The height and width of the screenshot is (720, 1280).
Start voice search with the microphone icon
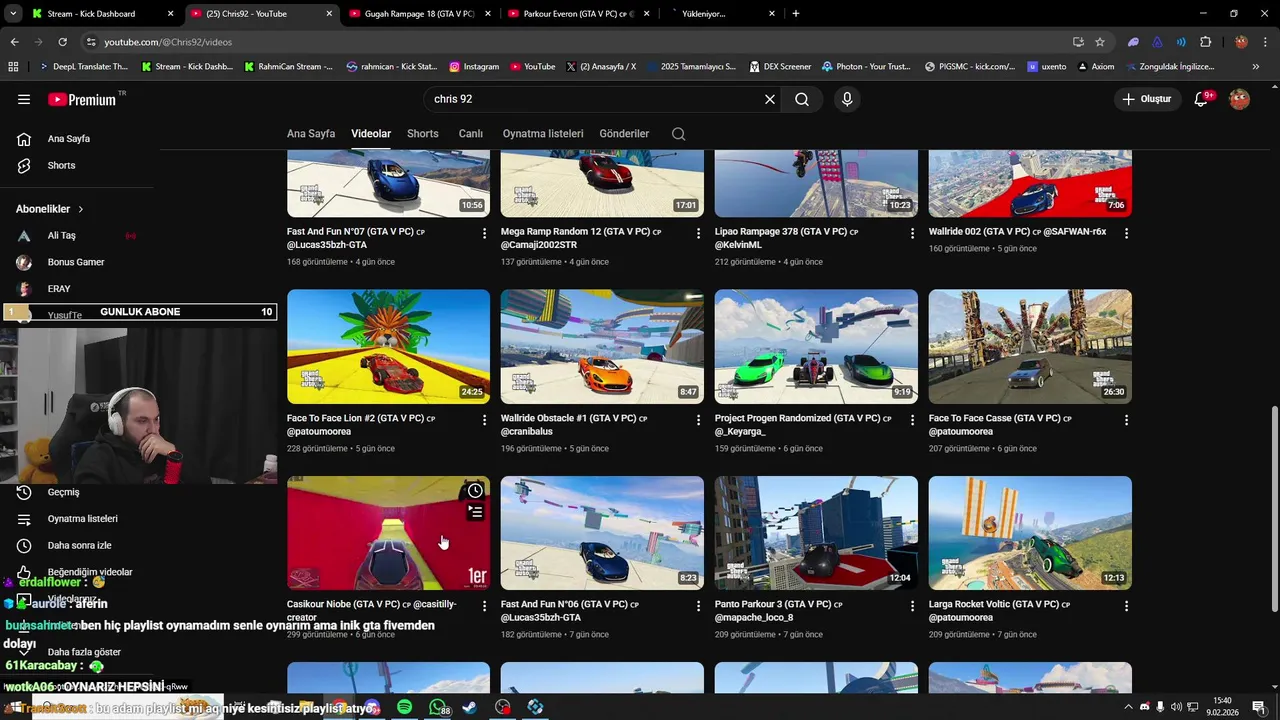click(x=847, y=99)
